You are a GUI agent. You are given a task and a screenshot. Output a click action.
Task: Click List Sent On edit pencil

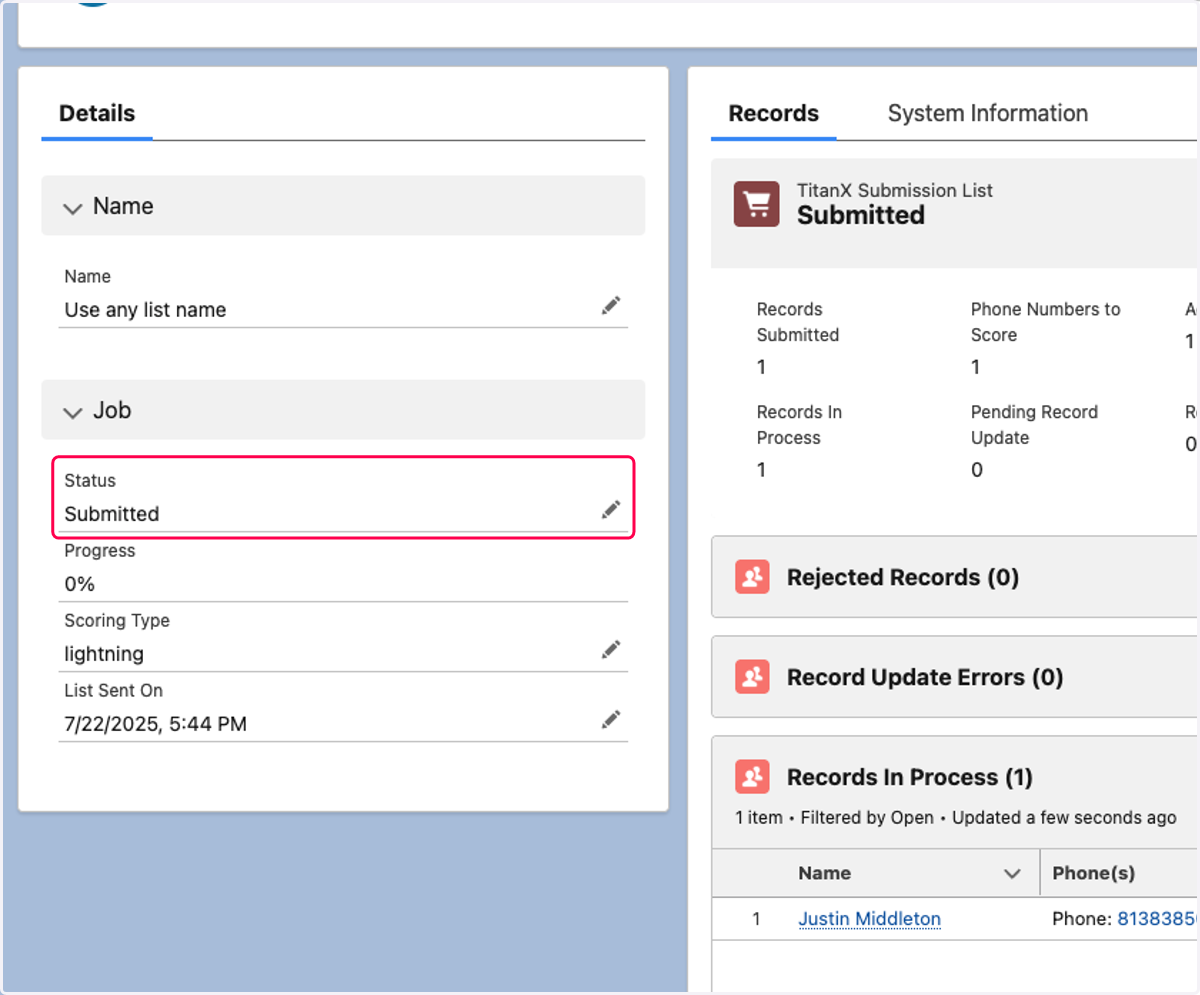click(x=611, y=720)
